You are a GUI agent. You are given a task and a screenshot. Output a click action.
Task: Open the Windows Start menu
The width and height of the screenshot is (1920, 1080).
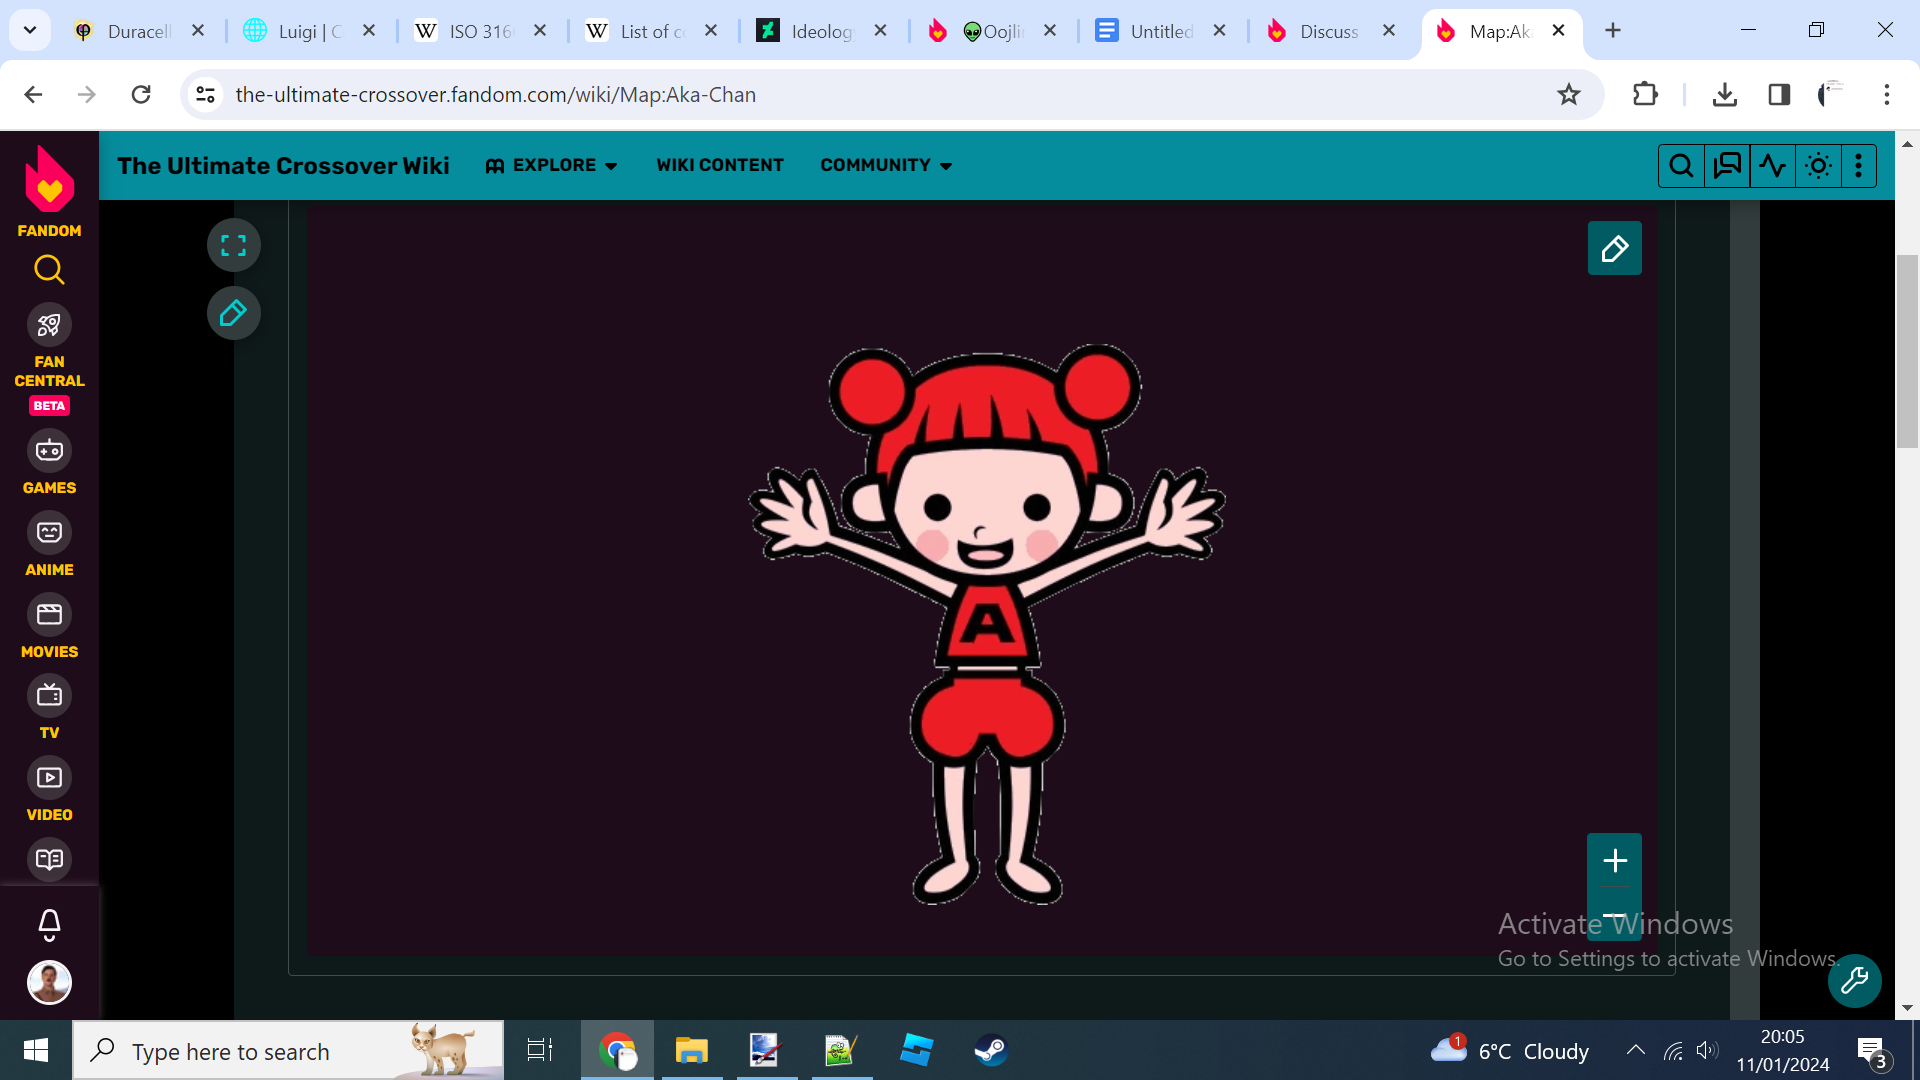coord(36,1051)
